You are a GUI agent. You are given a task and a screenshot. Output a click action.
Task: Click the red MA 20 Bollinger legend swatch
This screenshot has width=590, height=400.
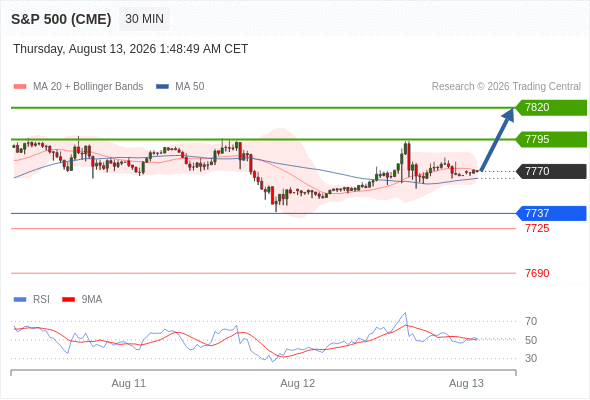click(20, 87)
